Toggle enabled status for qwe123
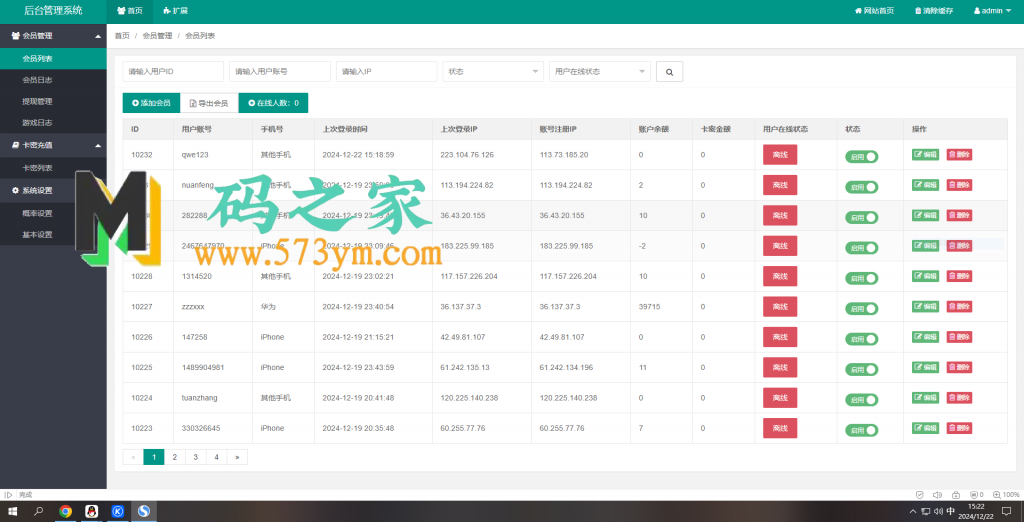Screen dimensions: 1024x522 [861, 157]
